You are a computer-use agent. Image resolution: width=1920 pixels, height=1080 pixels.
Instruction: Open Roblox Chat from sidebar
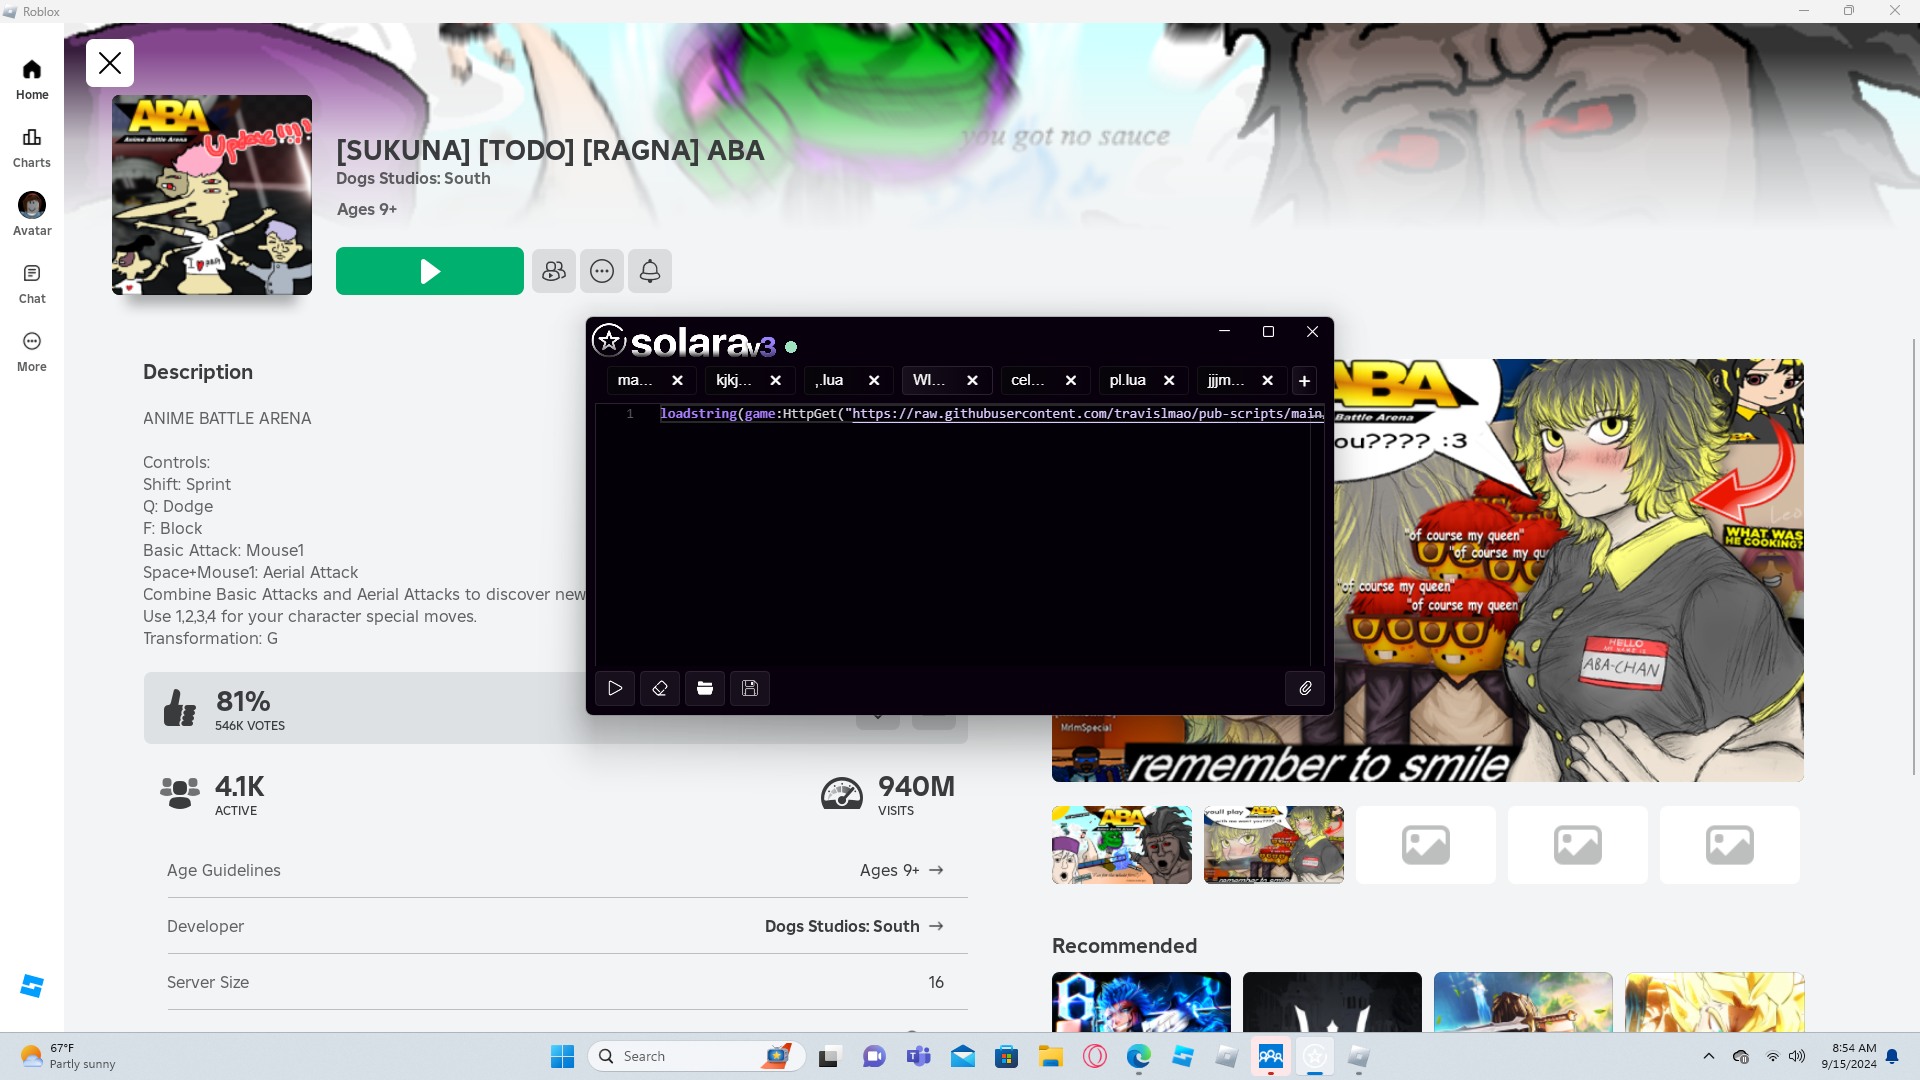32,283
